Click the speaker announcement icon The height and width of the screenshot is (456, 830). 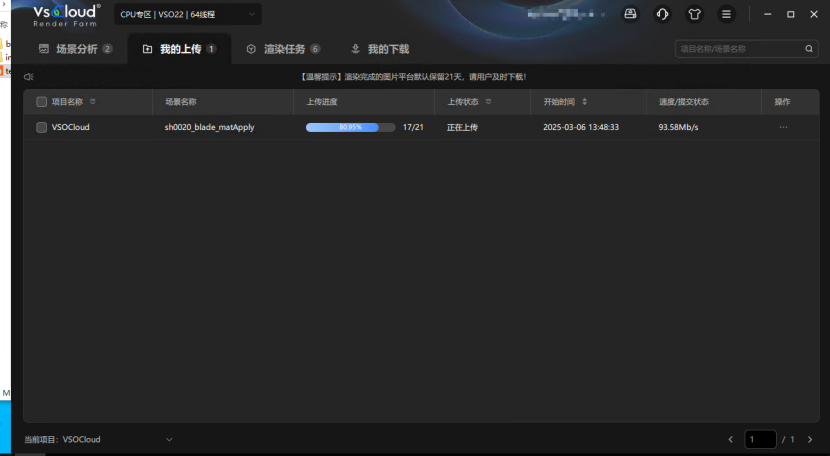[29, 77]
